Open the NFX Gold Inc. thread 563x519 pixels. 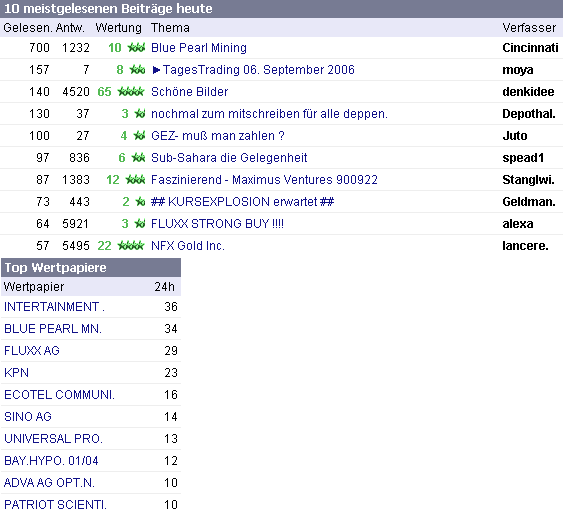click(188, 245)
